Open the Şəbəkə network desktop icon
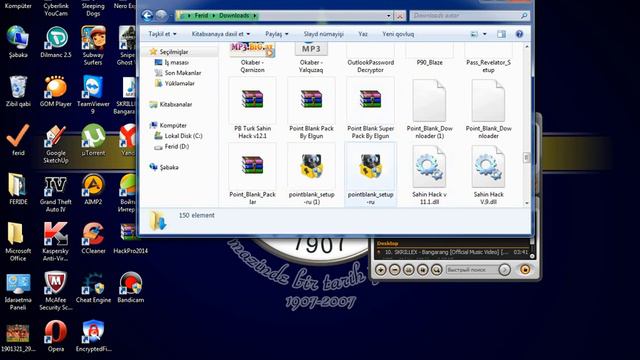 tap(18, 42)
